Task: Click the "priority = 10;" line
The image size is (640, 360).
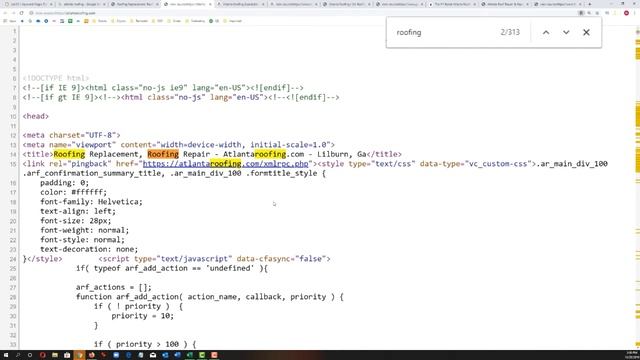Action: click(142, 316)
